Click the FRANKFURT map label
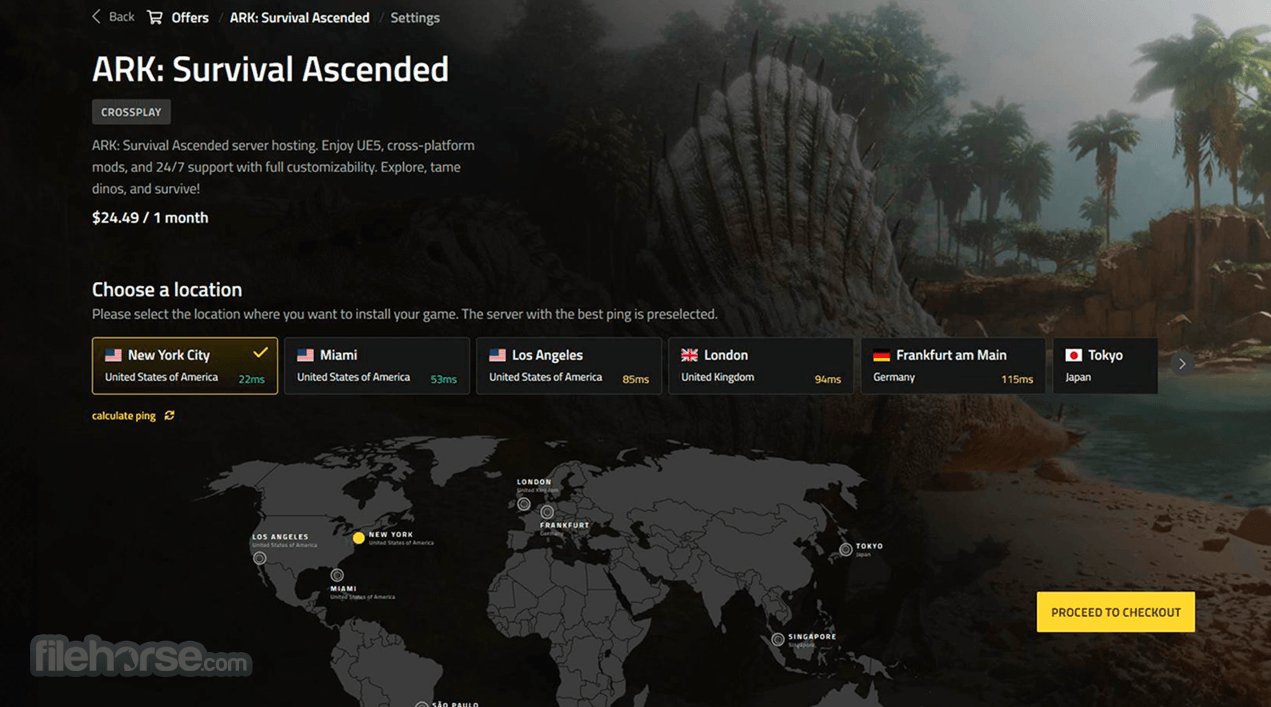Viewport: 1271px width, 707px height. click(x=564, y=525)
